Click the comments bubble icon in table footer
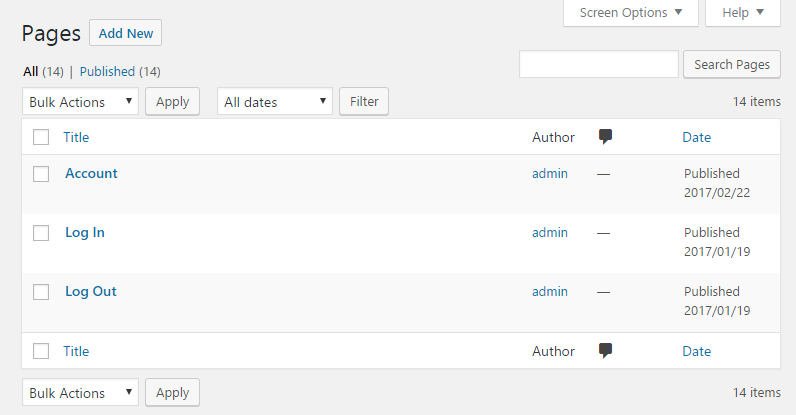The width and height of the screenshot is (796, 415). click(605, 350)
